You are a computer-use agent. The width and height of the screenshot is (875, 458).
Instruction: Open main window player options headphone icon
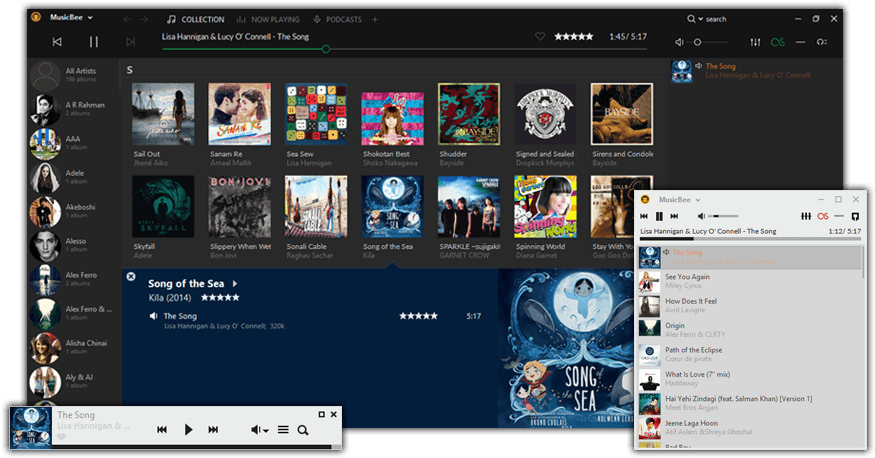[x=821, y=42]
